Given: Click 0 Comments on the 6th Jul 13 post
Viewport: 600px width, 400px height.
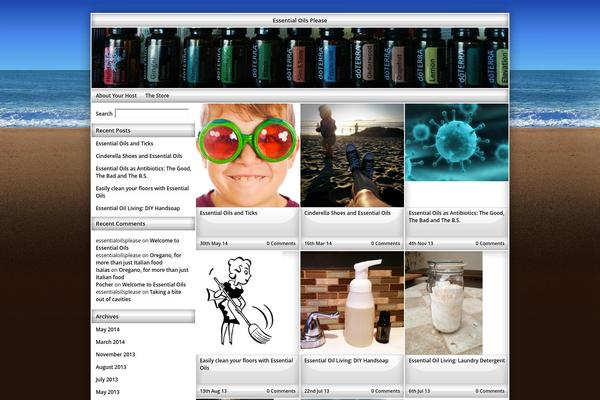Looking at the screenshot, I should point(490,391).
